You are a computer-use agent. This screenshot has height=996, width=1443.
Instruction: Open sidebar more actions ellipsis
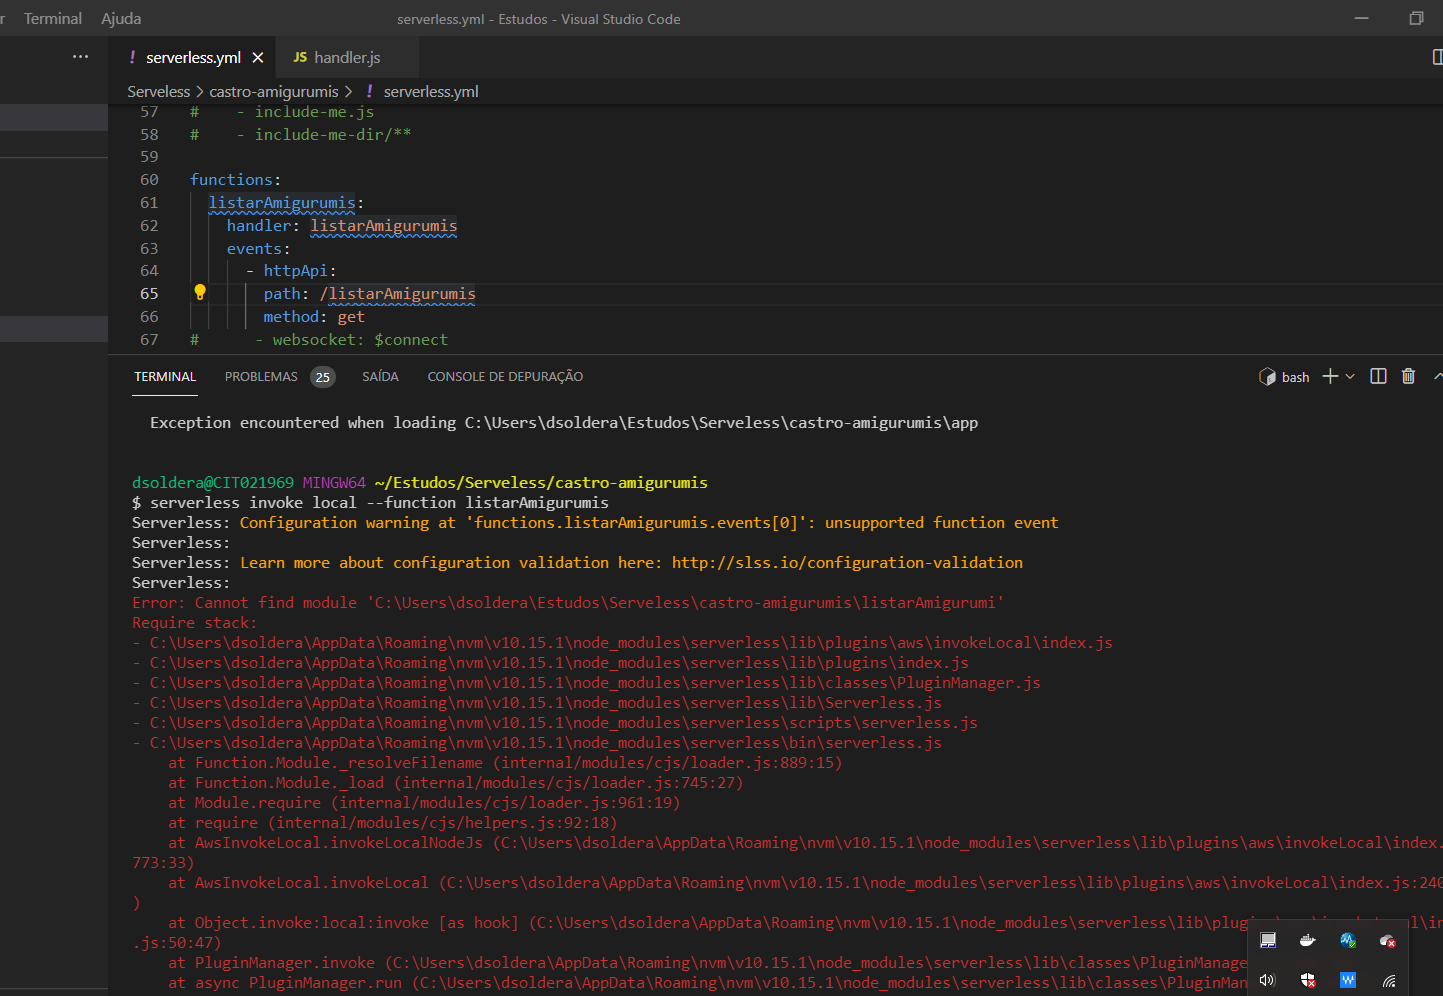(x=81, y=57)
